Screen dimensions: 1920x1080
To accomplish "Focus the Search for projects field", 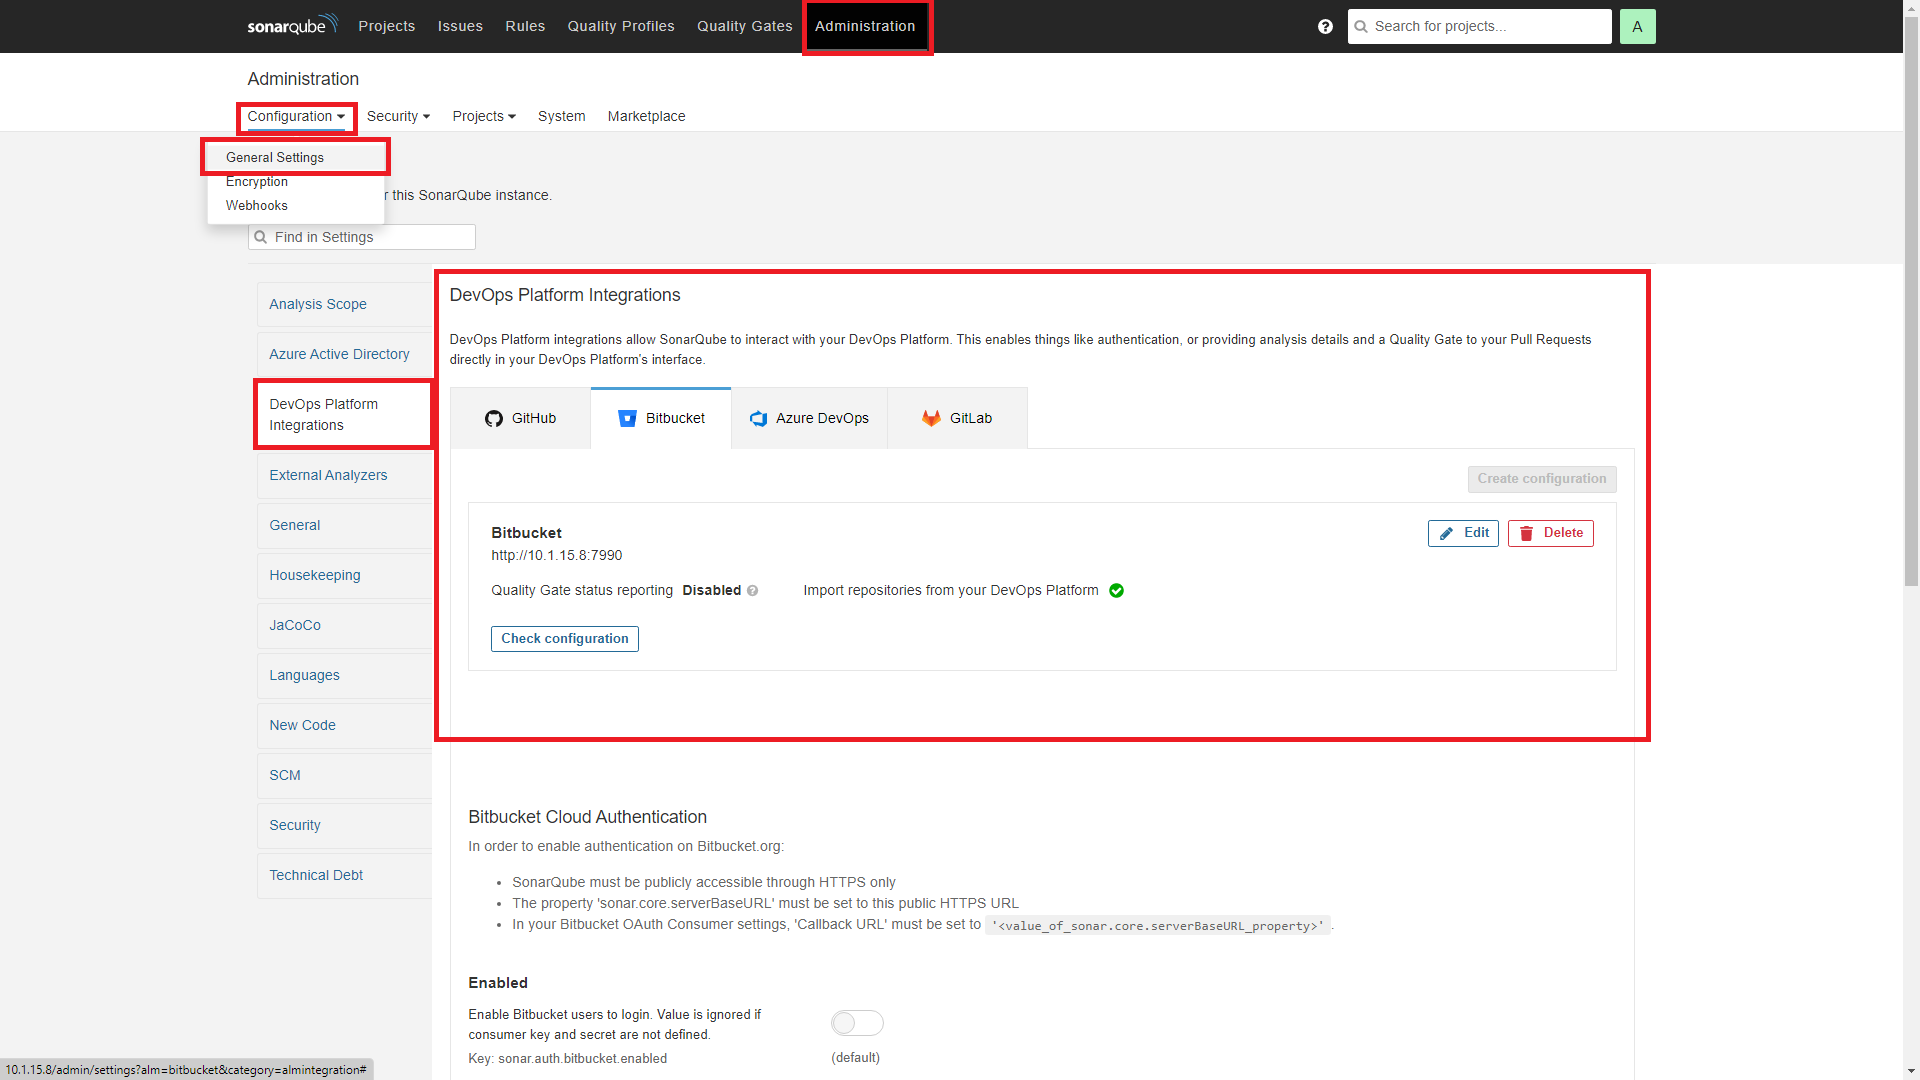I will tap(1480, 27).
